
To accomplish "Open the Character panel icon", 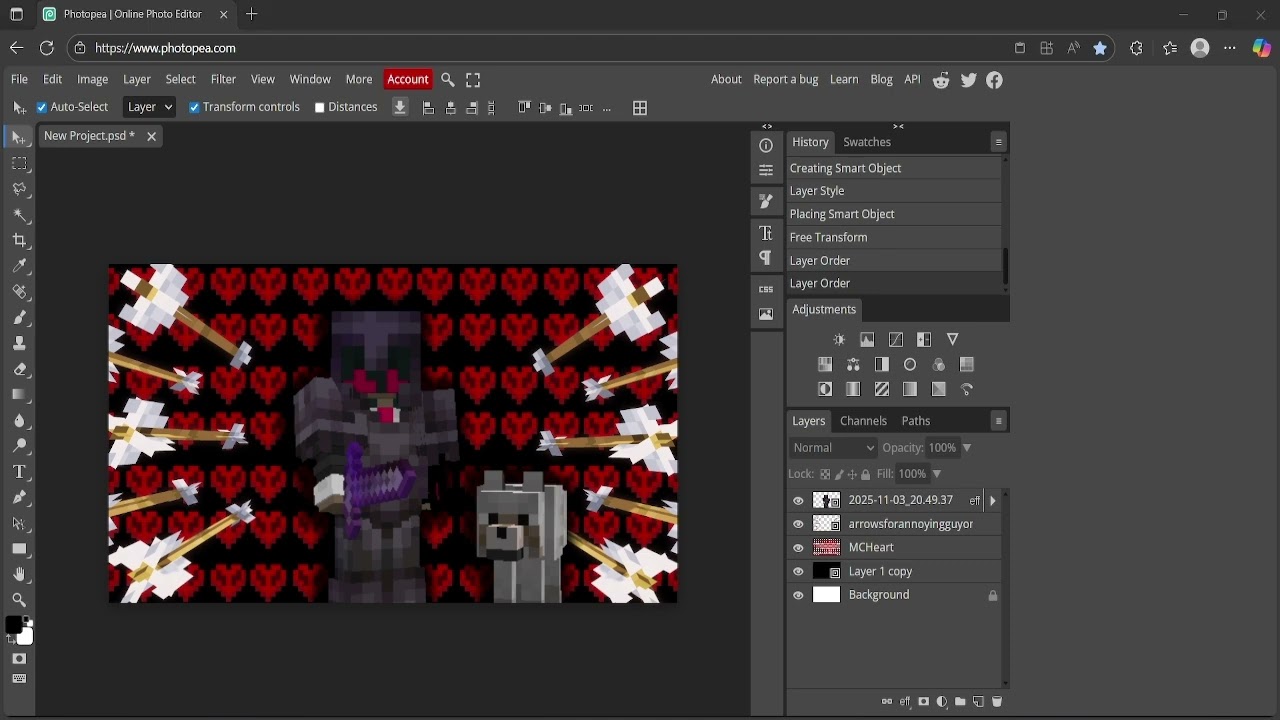I will point(766,233).
